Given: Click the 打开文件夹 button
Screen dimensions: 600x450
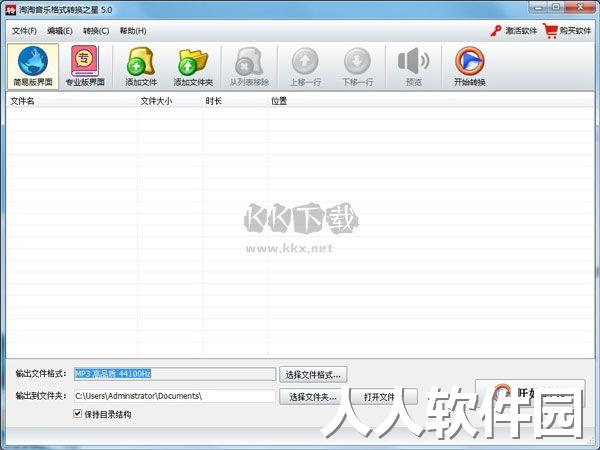Looking at the screenshot, I should (384, 397).
